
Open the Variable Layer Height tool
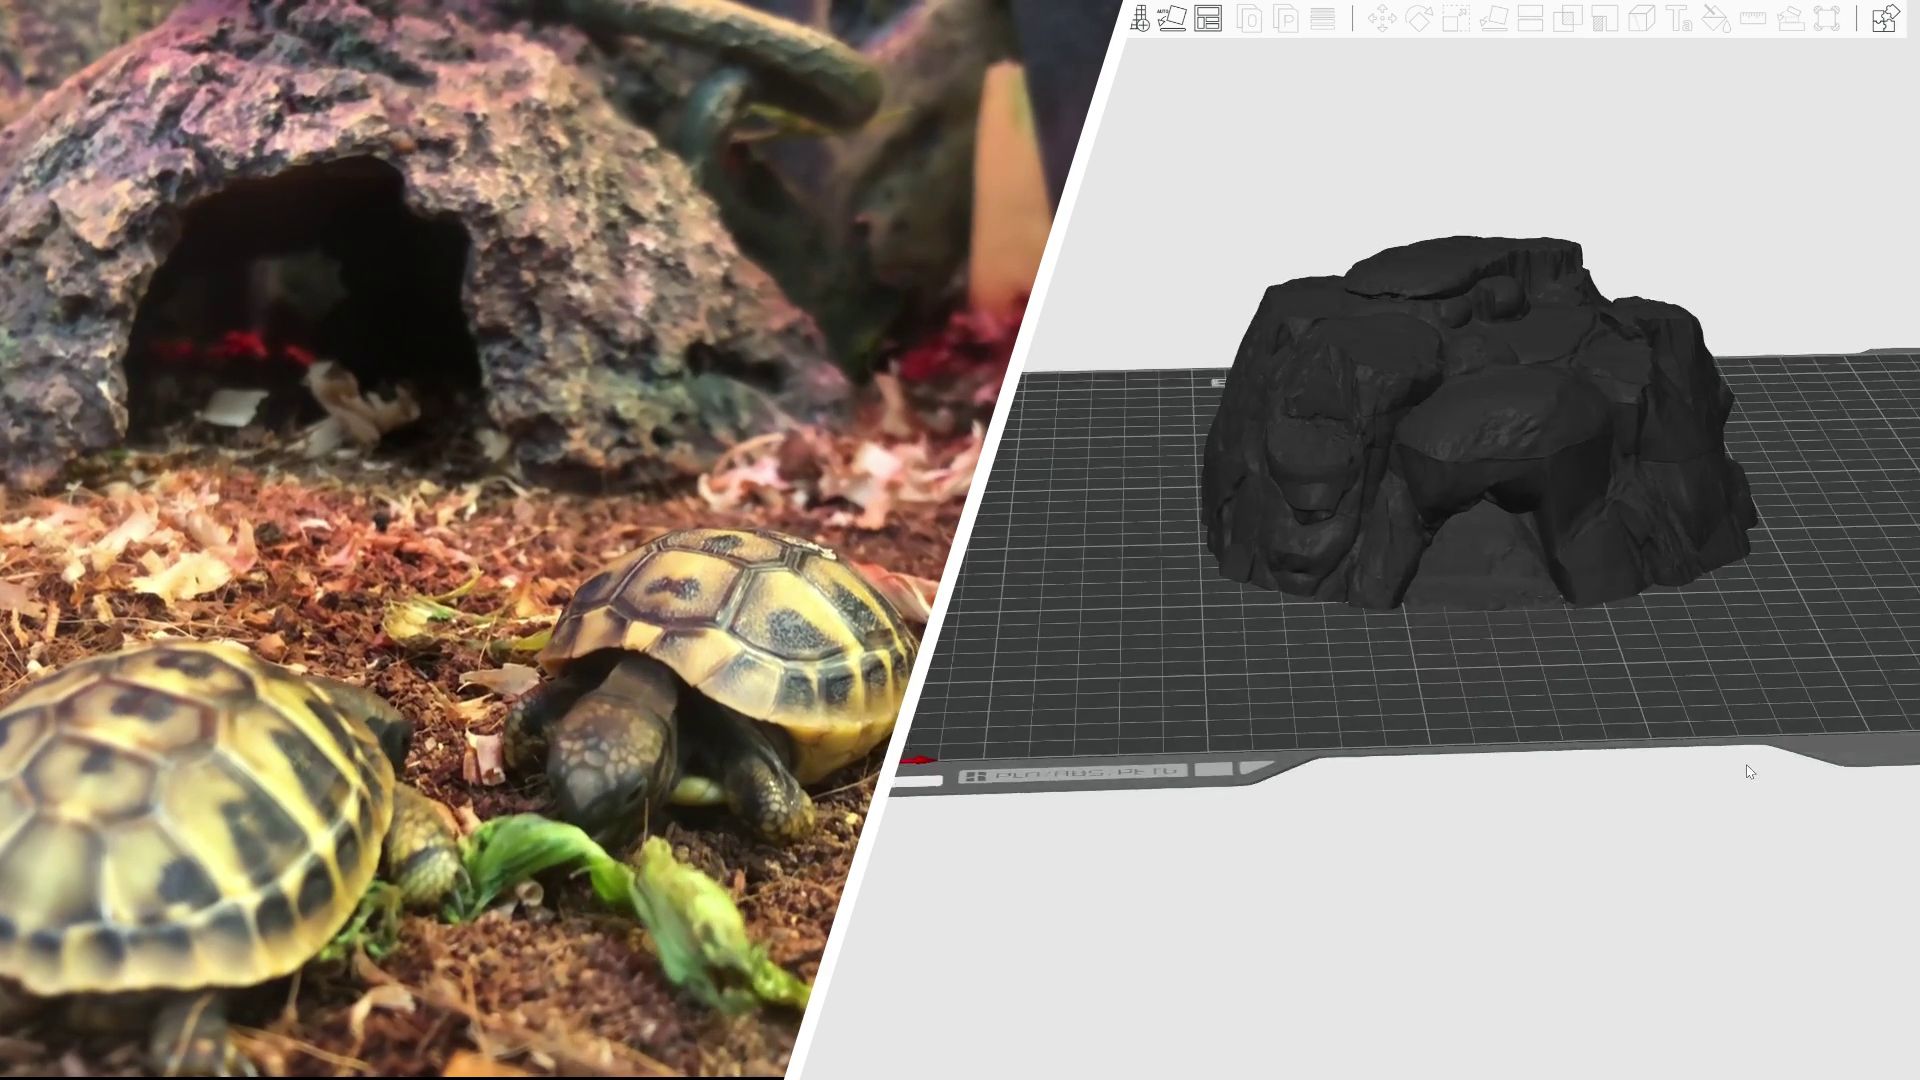coord(1323,18)
